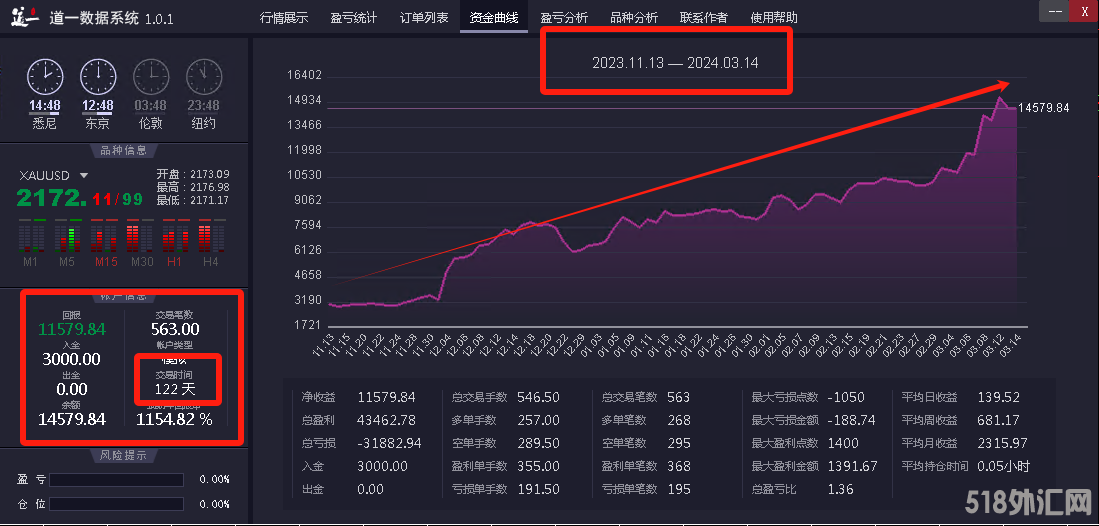Click the 总交易手数 value 546.50
1099x526 pixels.
[x=538, y=398]
